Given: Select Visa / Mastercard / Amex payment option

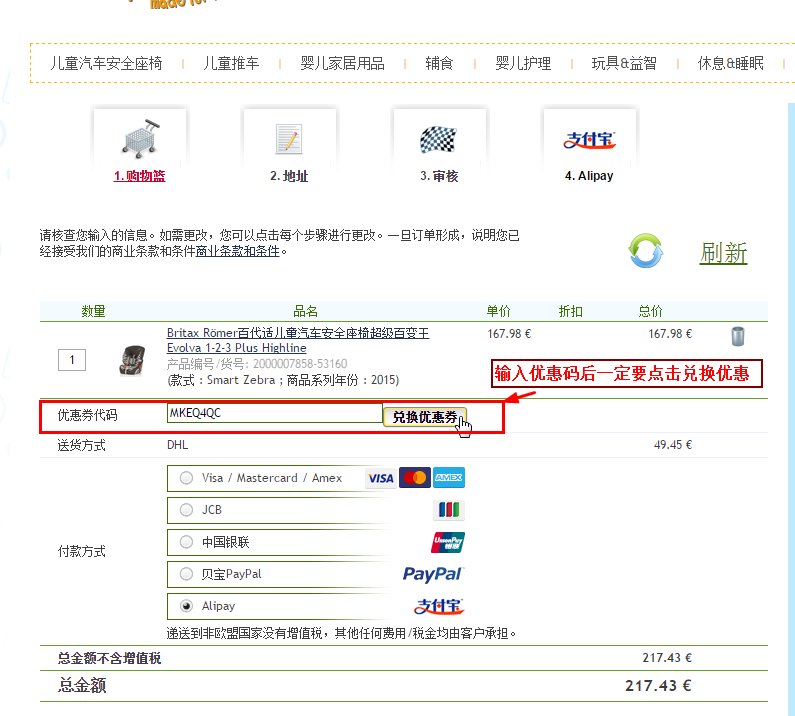Looking at the screenshot, I should pos(186,478).
